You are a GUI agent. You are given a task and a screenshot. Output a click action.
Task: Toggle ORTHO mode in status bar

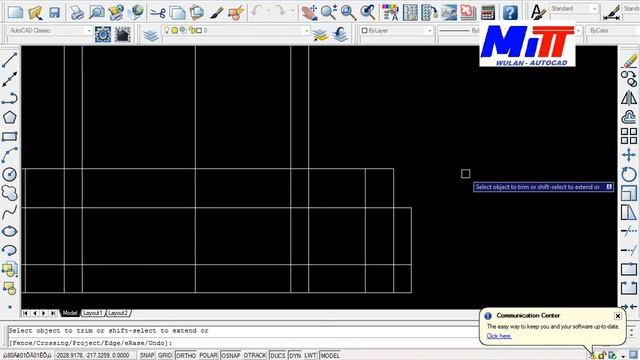coord(186,356)
